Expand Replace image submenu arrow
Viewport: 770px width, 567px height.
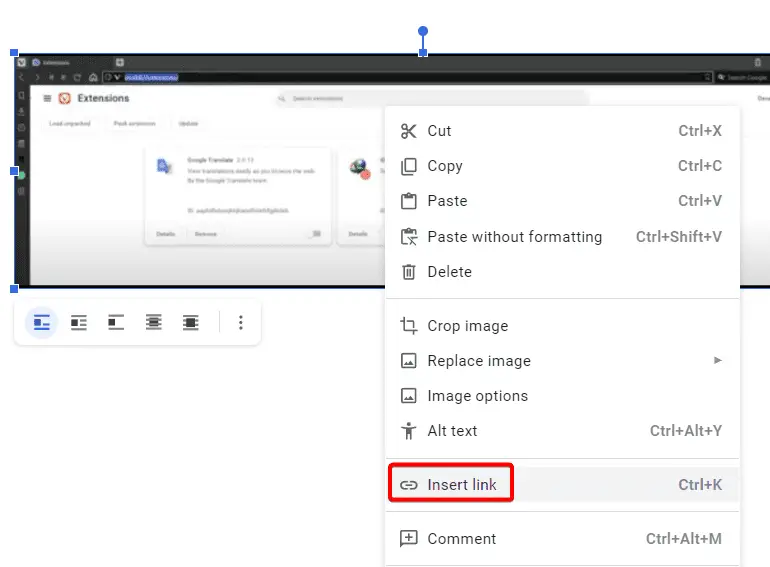click(717, 360)
